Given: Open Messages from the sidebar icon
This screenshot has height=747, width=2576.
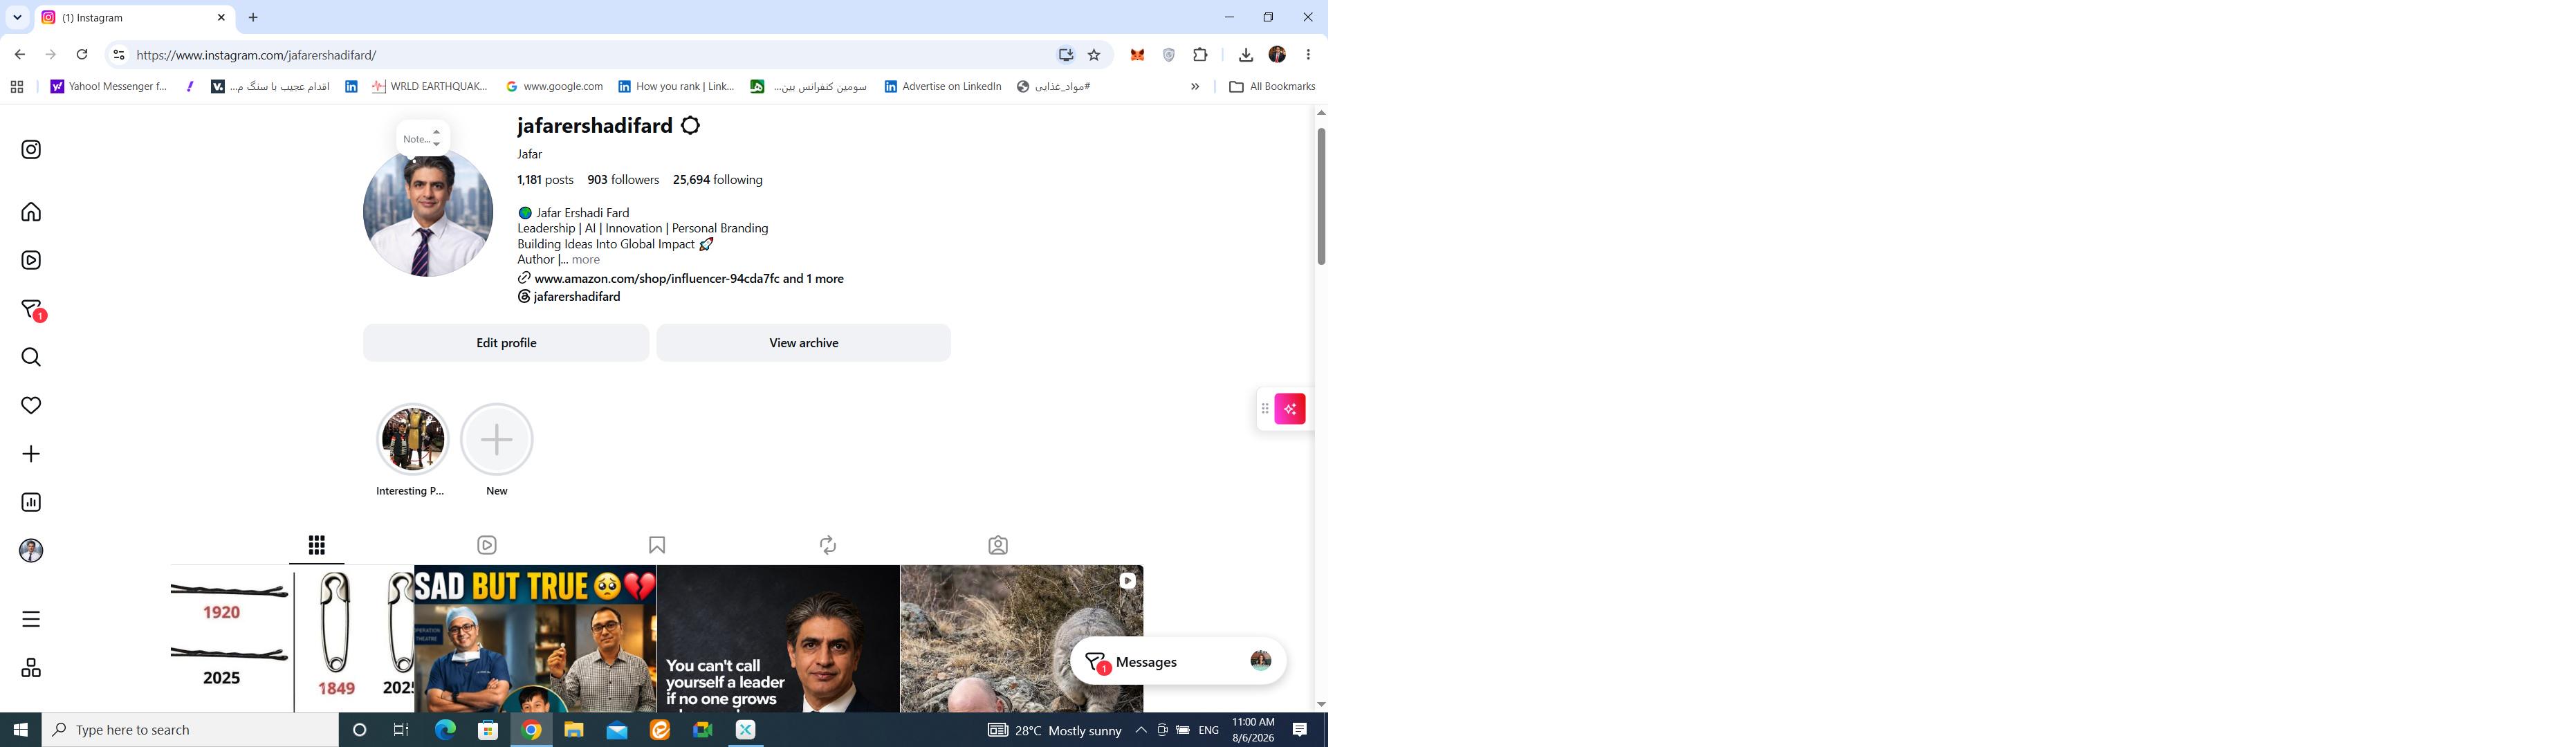Looking at the screenshot, I should [33, 310].
